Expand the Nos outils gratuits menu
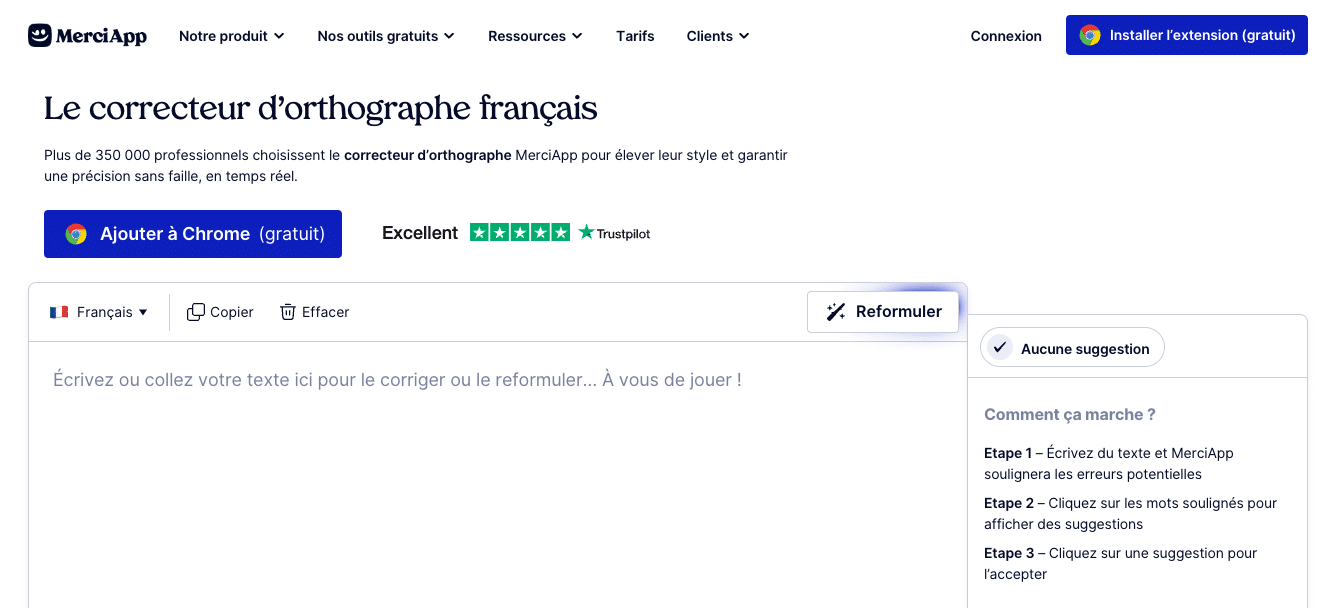1333x608 pixels. click(386, 36)
